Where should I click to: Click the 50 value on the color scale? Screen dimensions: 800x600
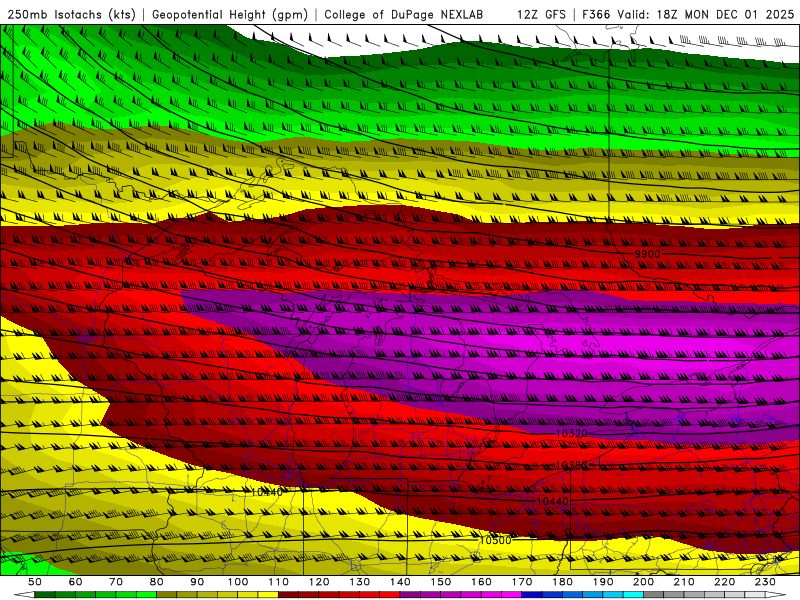[x=35, y=582]
